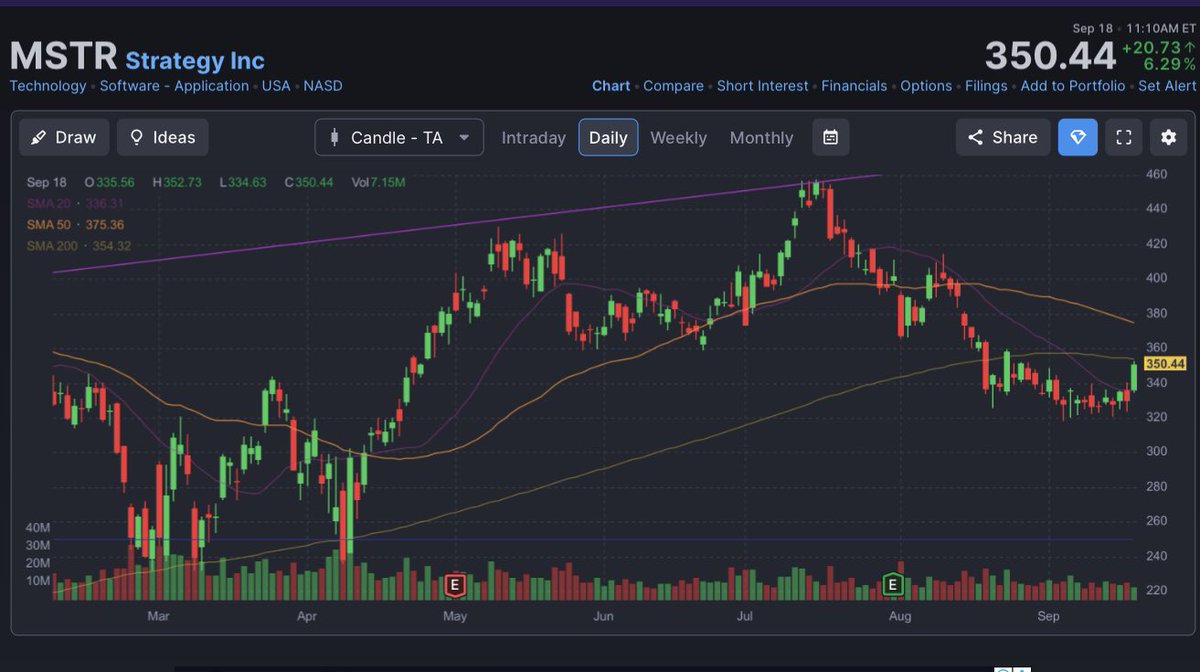1200x672 pixels.
Task: Click the share icon inside Share button
Action: 975,137
